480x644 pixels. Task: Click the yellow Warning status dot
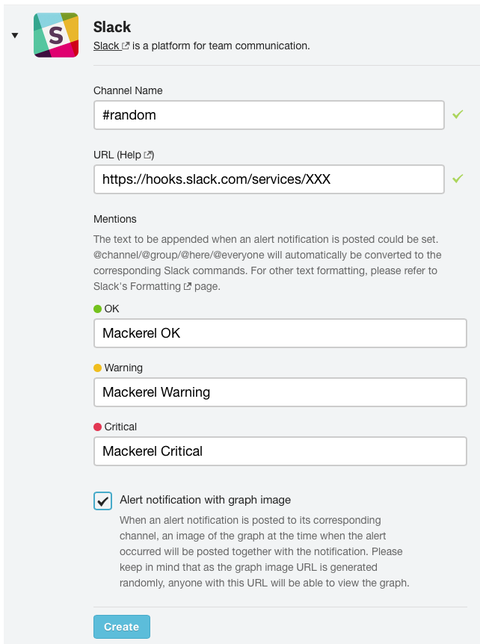click(x=97, y=368)
